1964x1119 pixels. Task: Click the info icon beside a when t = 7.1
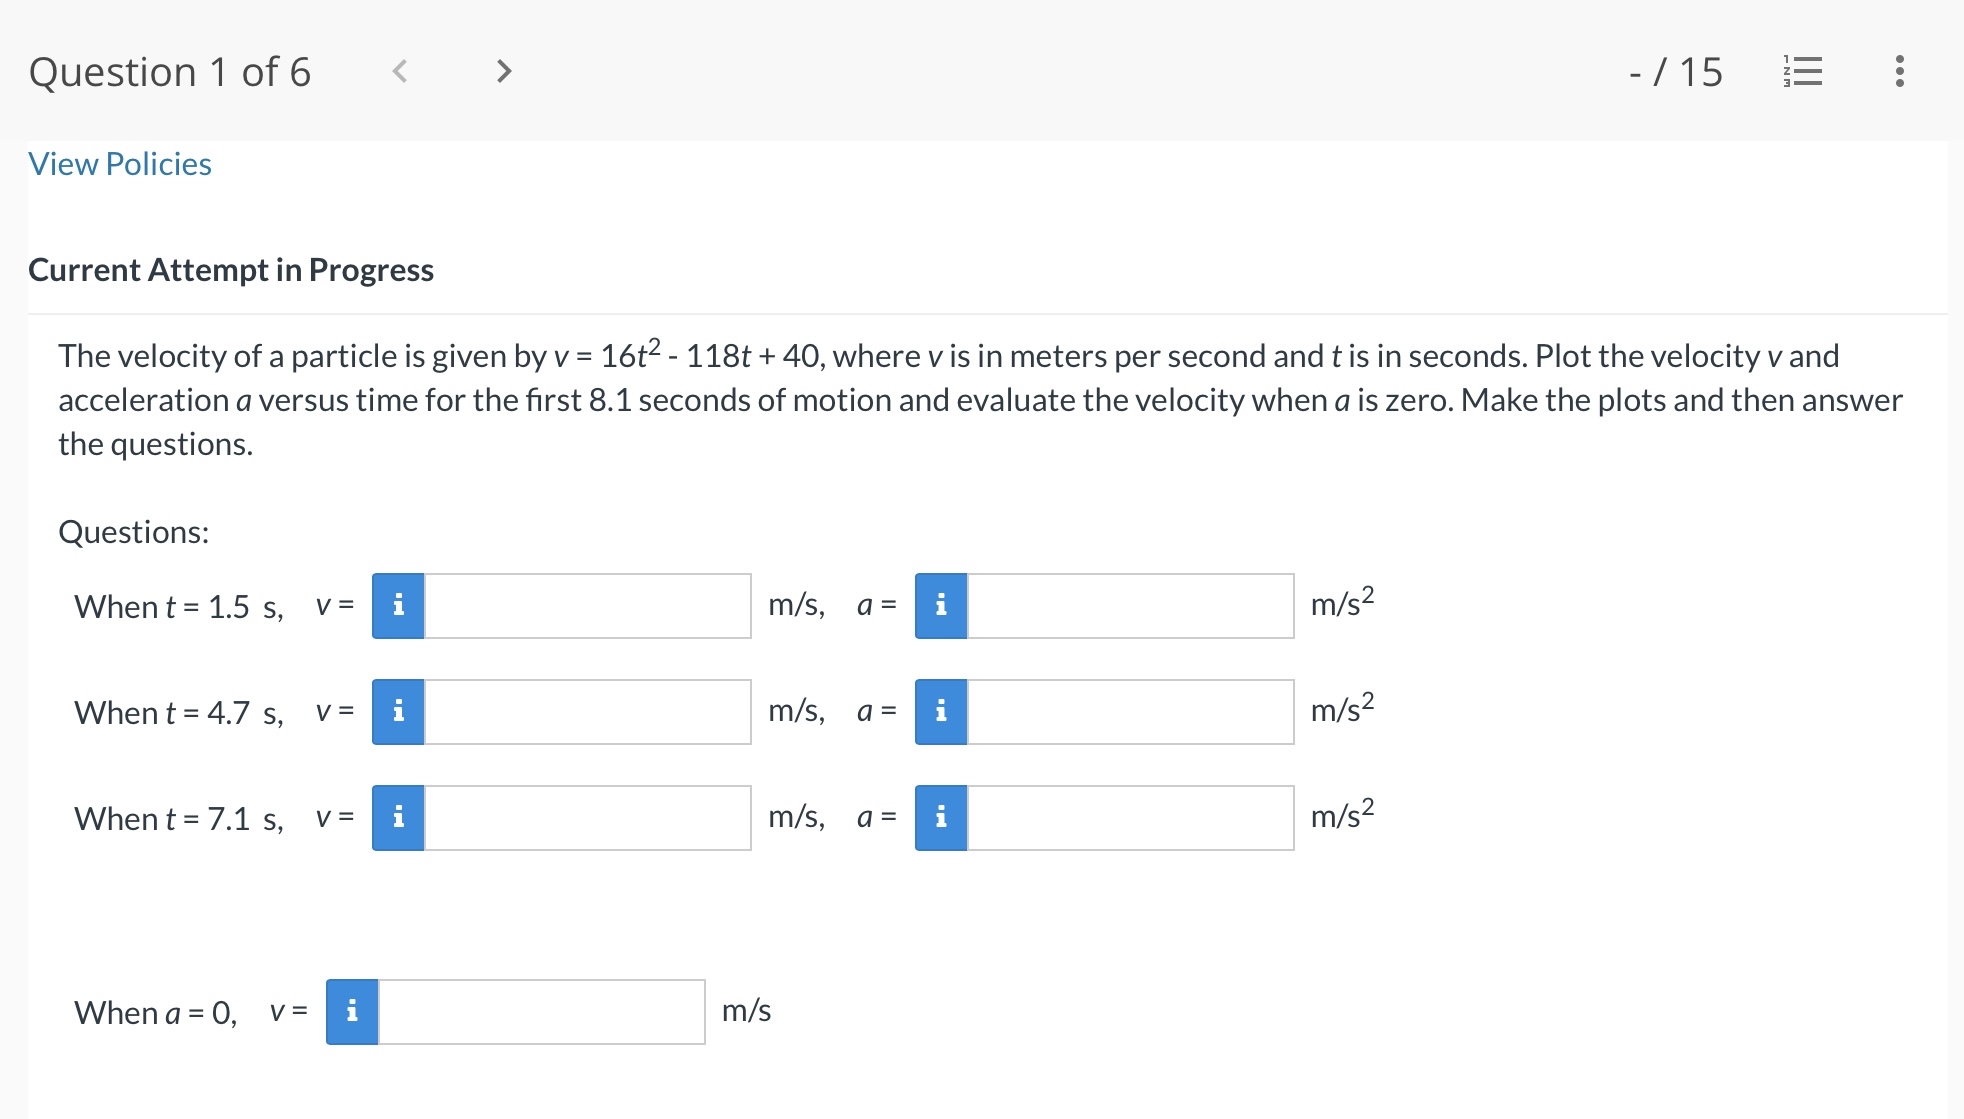940,818
